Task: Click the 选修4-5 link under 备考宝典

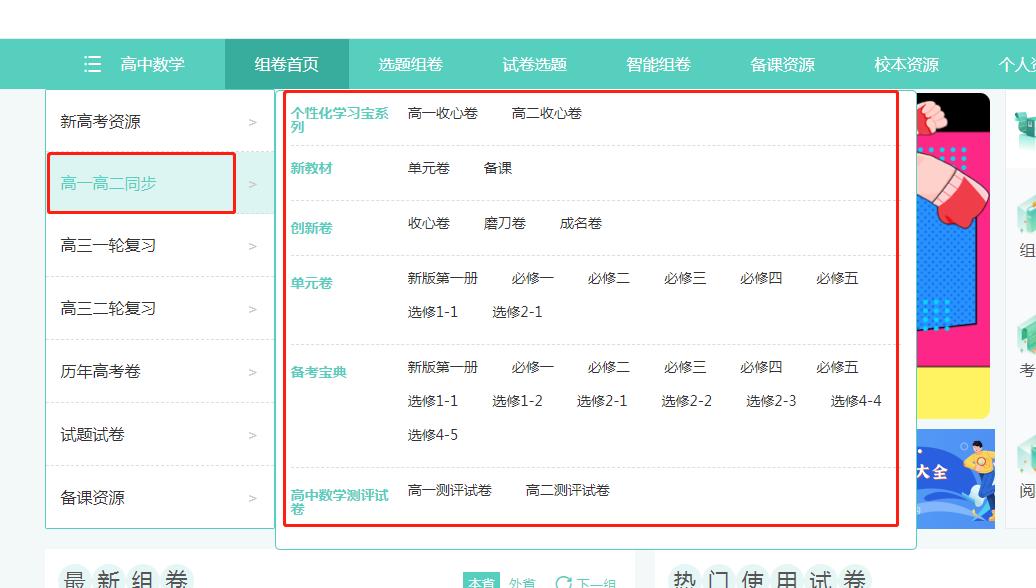Action: (x=433, y=434)
